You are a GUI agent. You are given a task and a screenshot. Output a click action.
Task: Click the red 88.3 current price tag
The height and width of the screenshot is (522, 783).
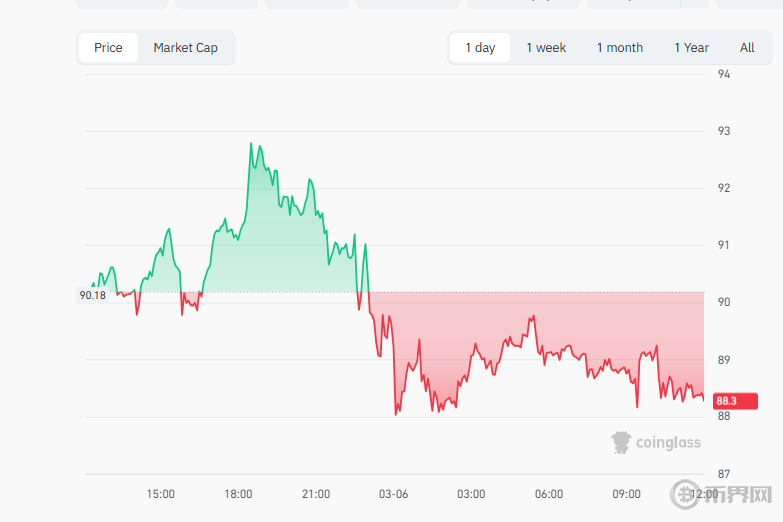pyautogui.click(x=726, y=400)
